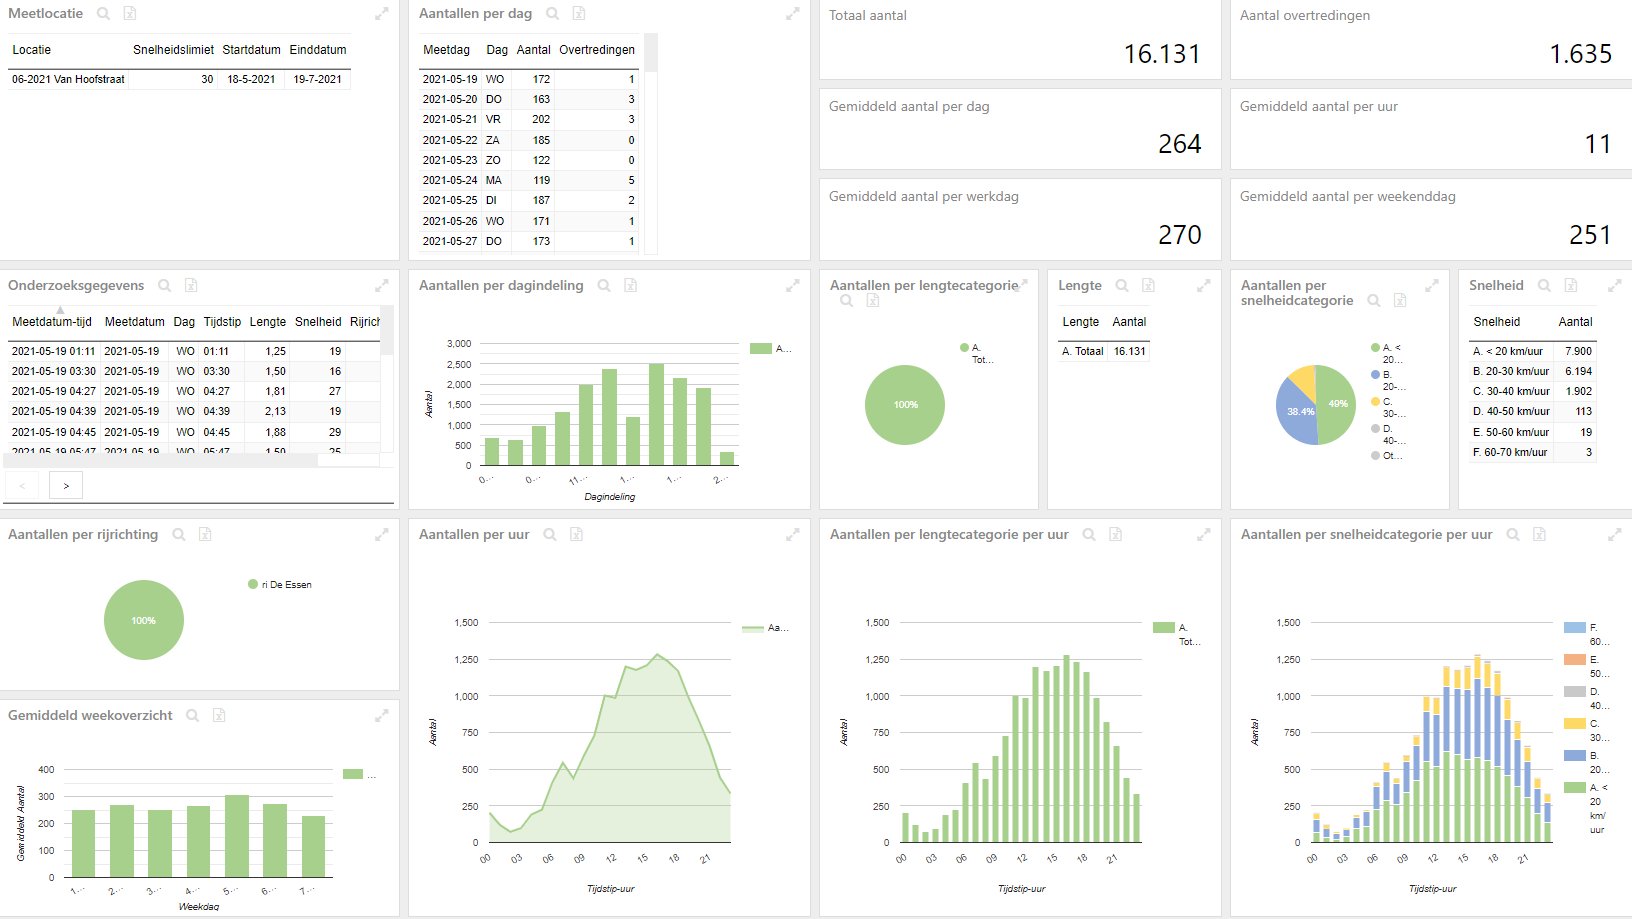
Task: Expand the Meetlocatie panel to fullscreen
Action: 382,14
